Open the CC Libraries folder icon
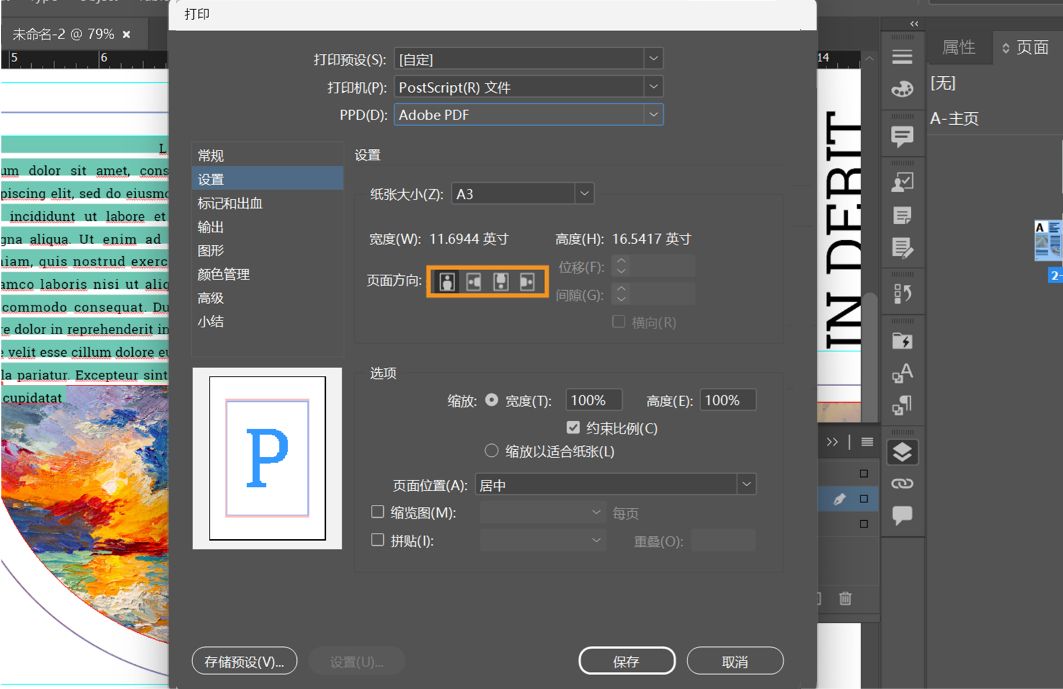1063x689 pixels. (902, 340)
